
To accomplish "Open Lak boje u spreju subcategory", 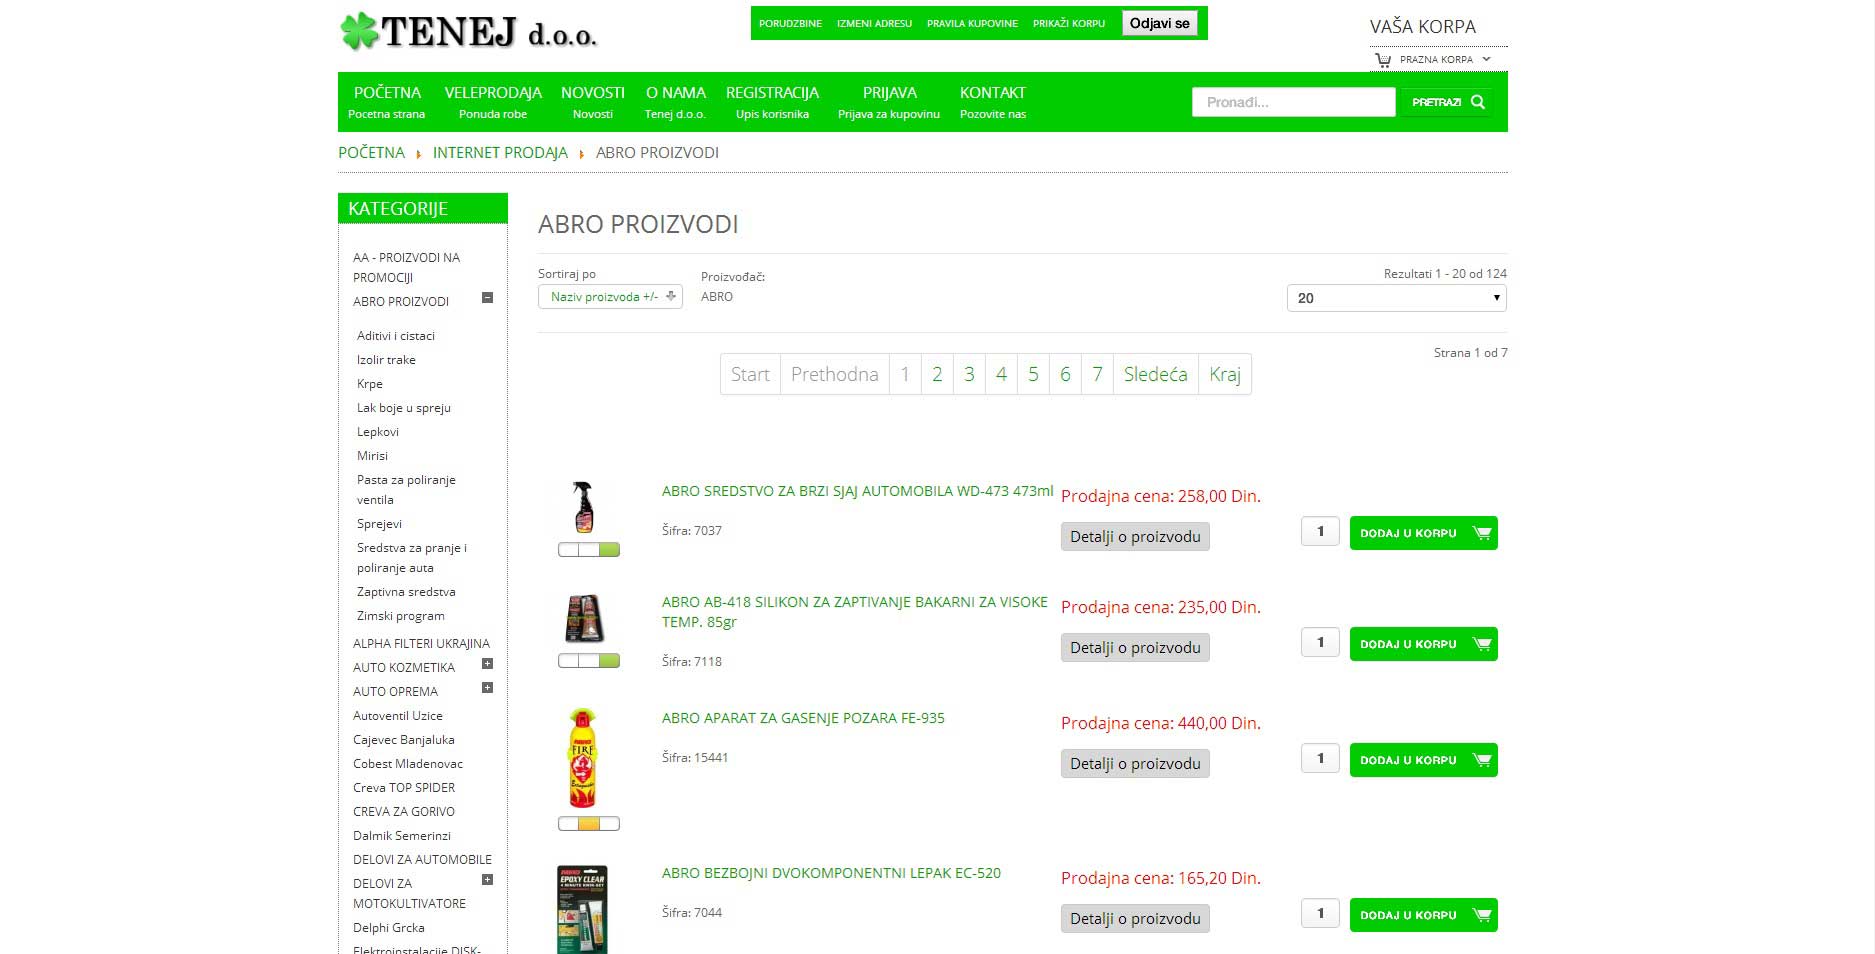I will coord(404,408).
